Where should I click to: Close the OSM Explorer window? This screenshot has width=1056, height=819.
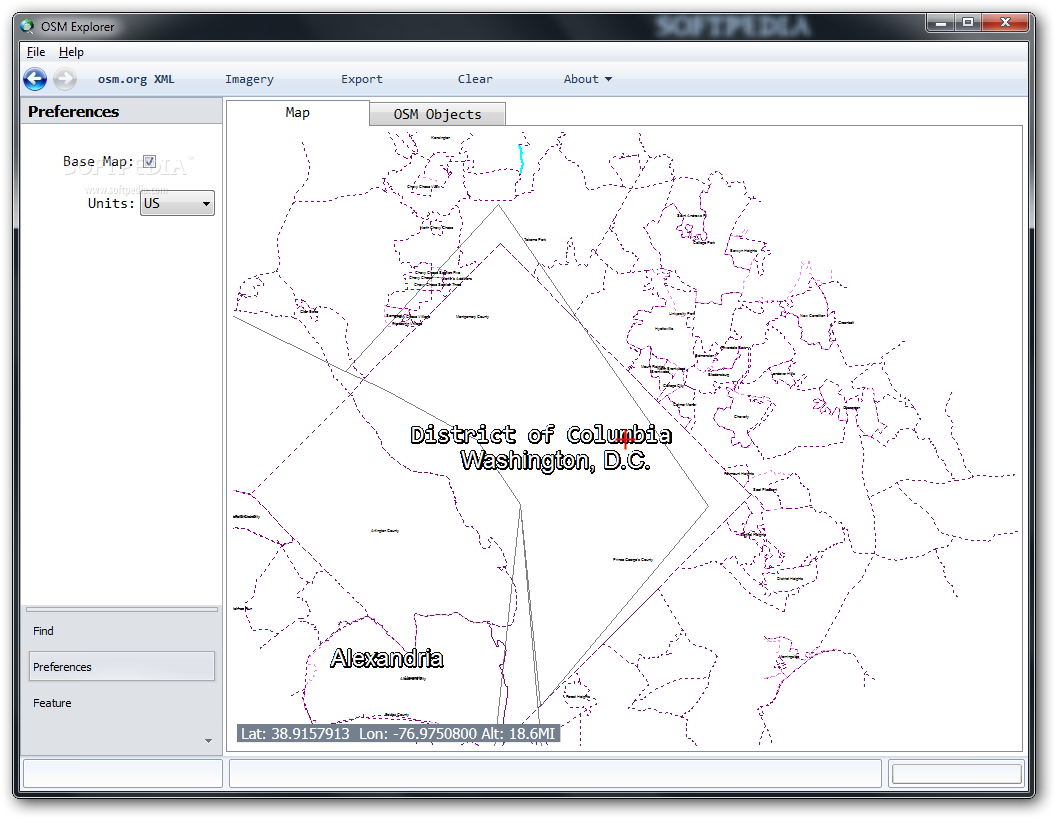[1005, 23]
